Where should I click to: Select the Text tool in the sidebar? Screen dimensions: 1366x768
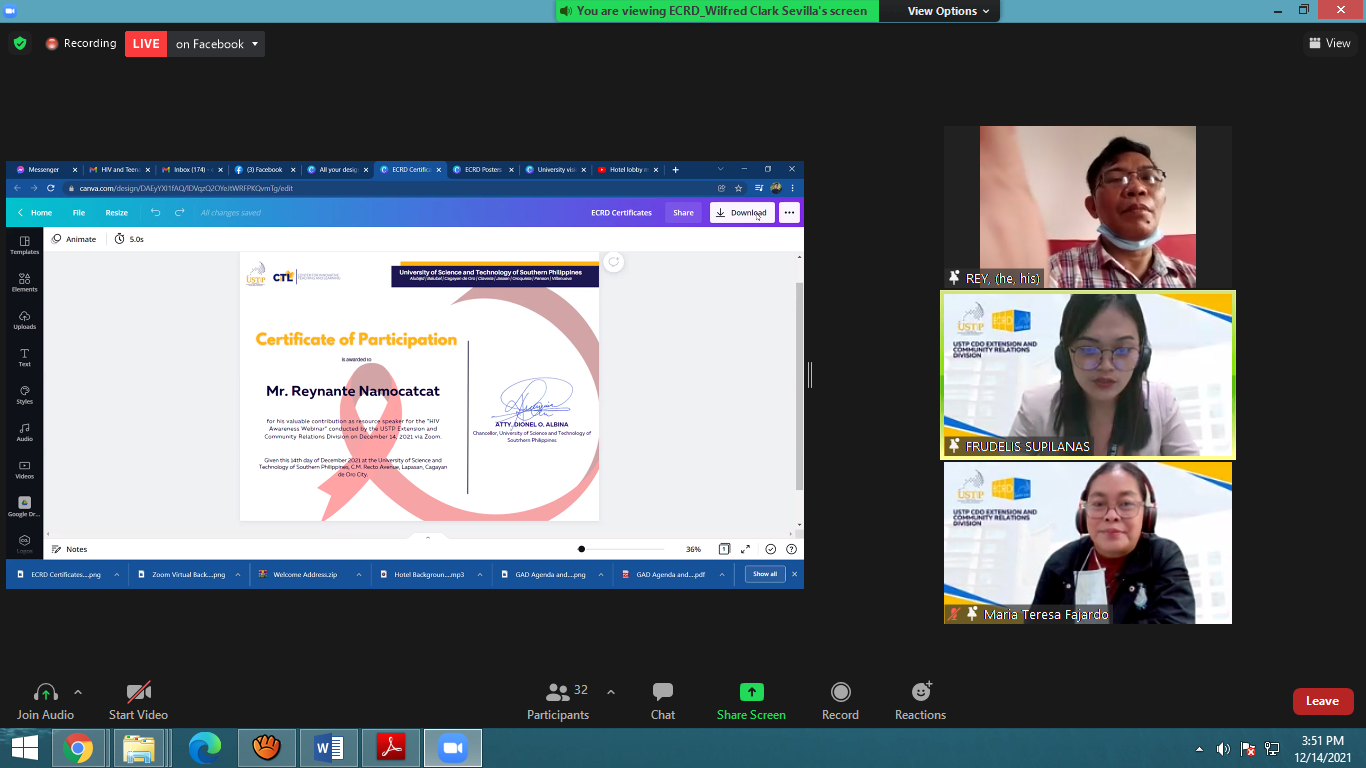coord(23,358)
